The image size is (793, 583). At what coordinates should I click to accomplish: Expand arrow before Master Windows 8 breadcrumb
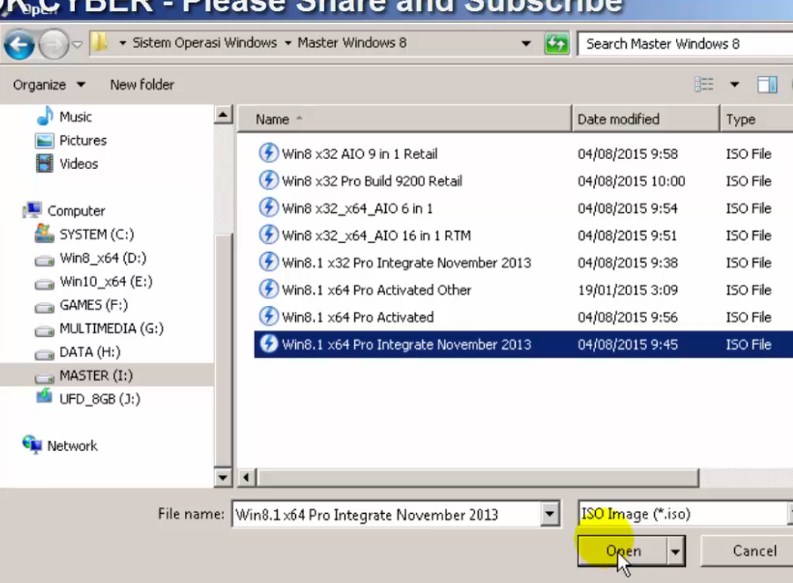[x=288, y=43]
